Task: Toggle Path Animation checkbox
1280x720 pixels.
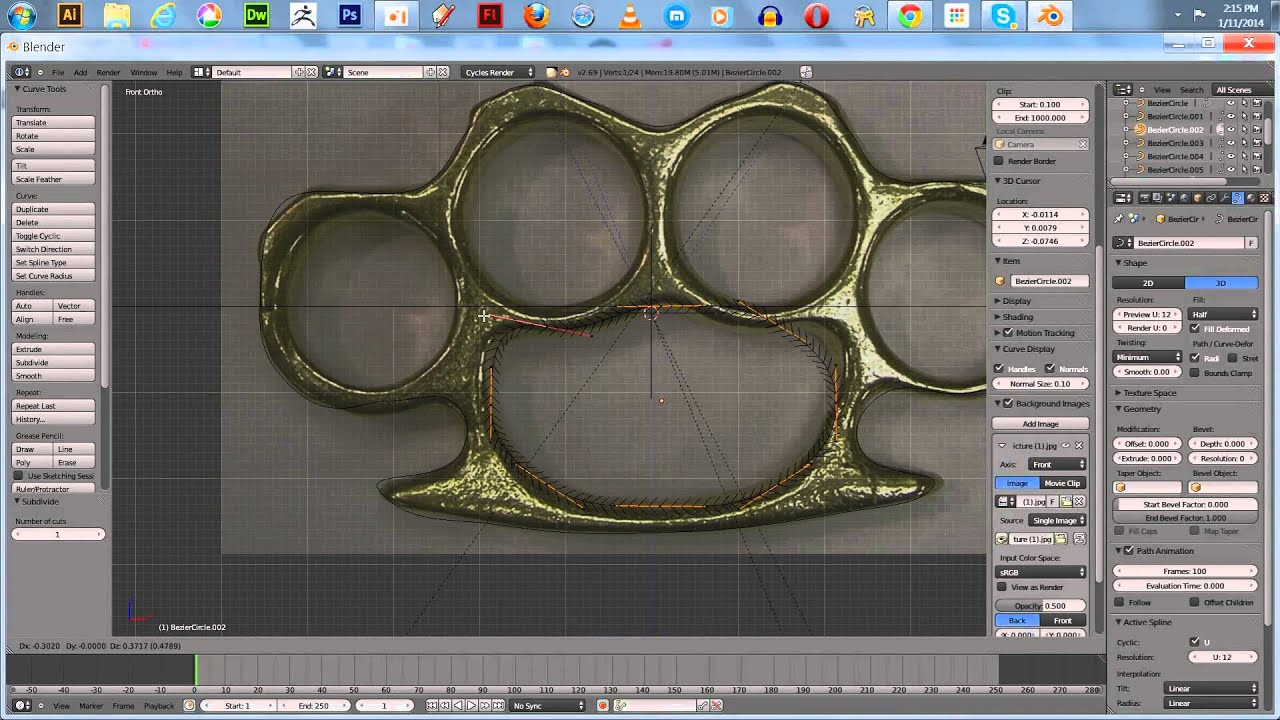Action: coord(1129,551)
